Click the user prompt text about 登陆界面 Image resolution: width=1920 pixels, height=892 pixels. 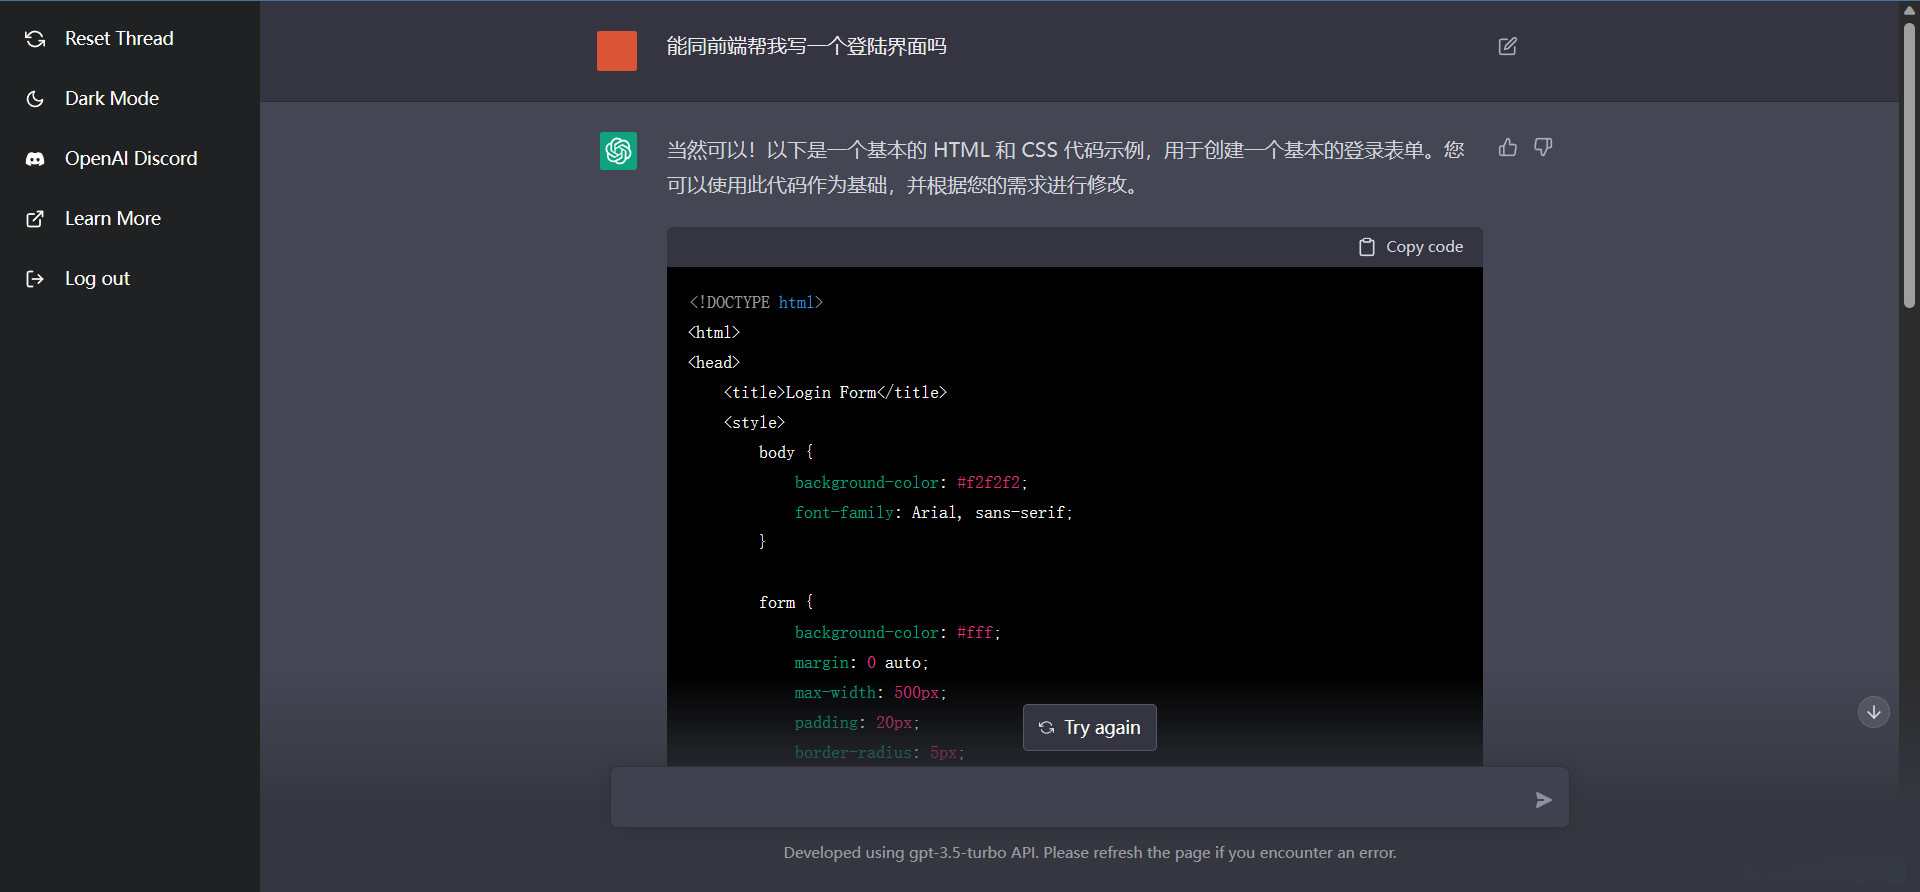[806, 47]
